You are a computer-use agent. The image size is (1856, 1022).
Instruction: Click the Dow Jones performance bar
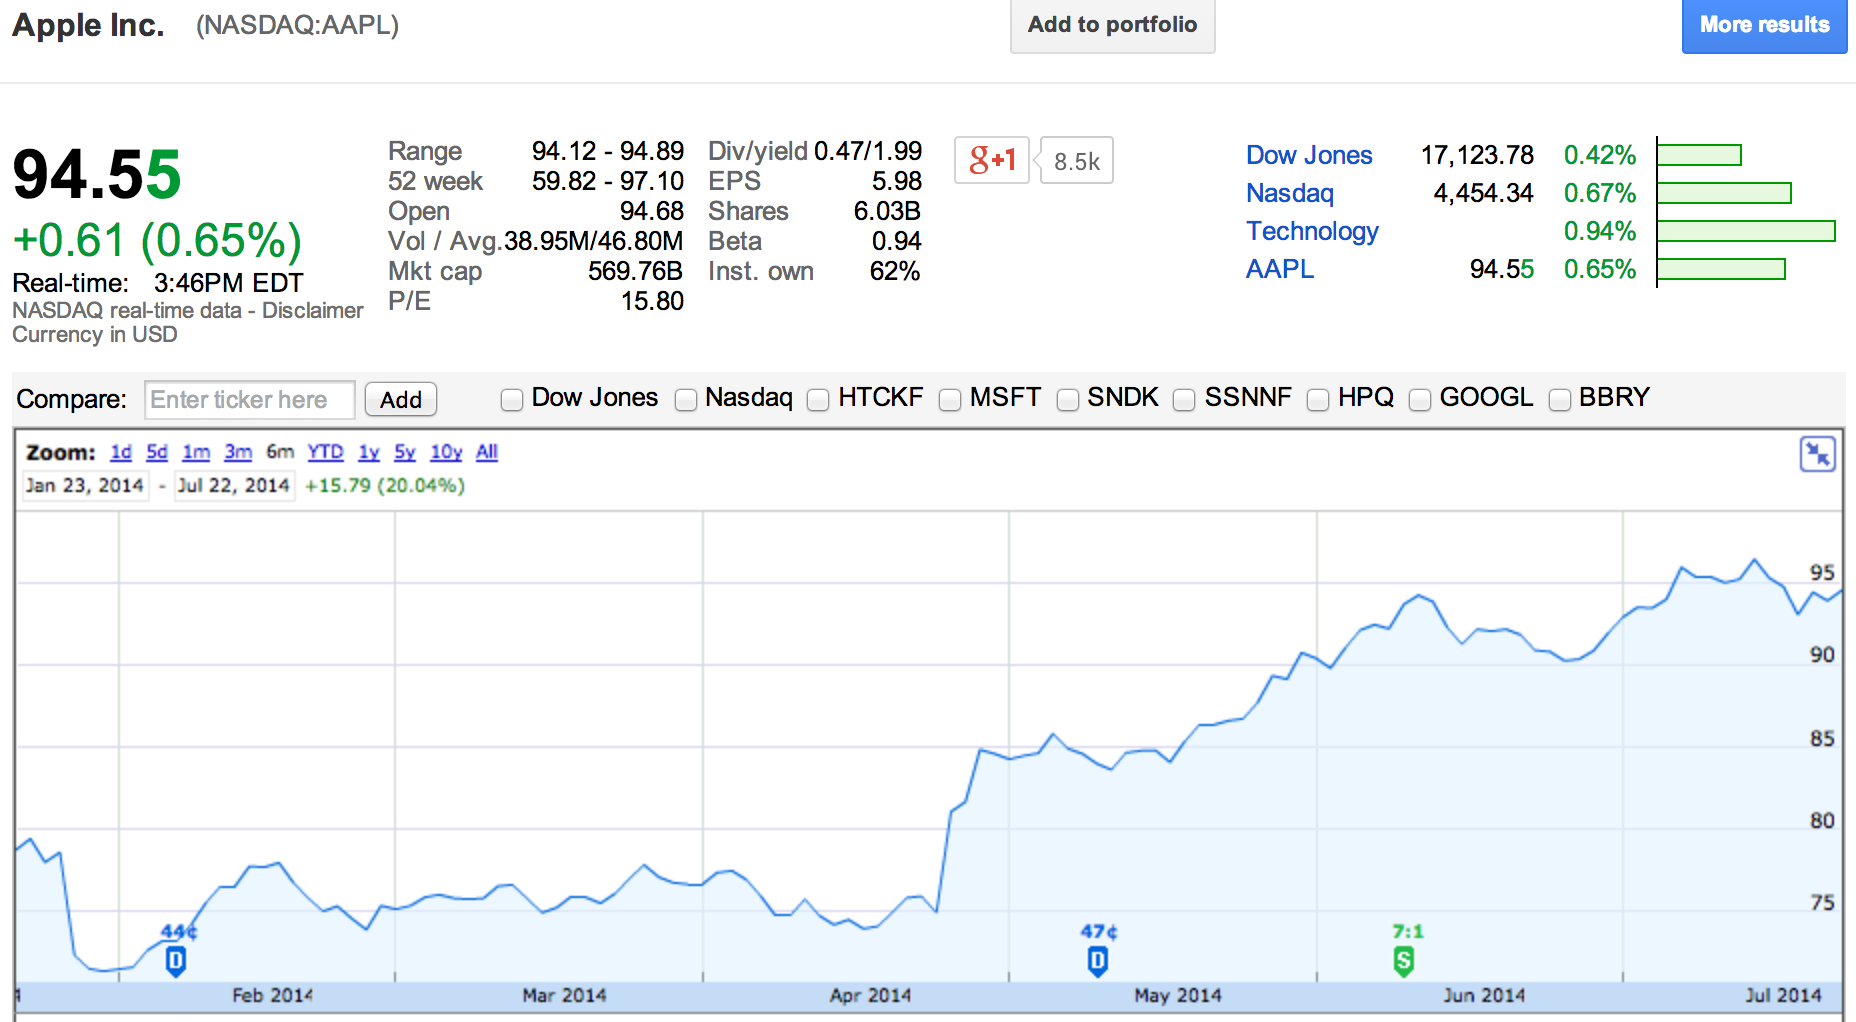point(1699,155)
